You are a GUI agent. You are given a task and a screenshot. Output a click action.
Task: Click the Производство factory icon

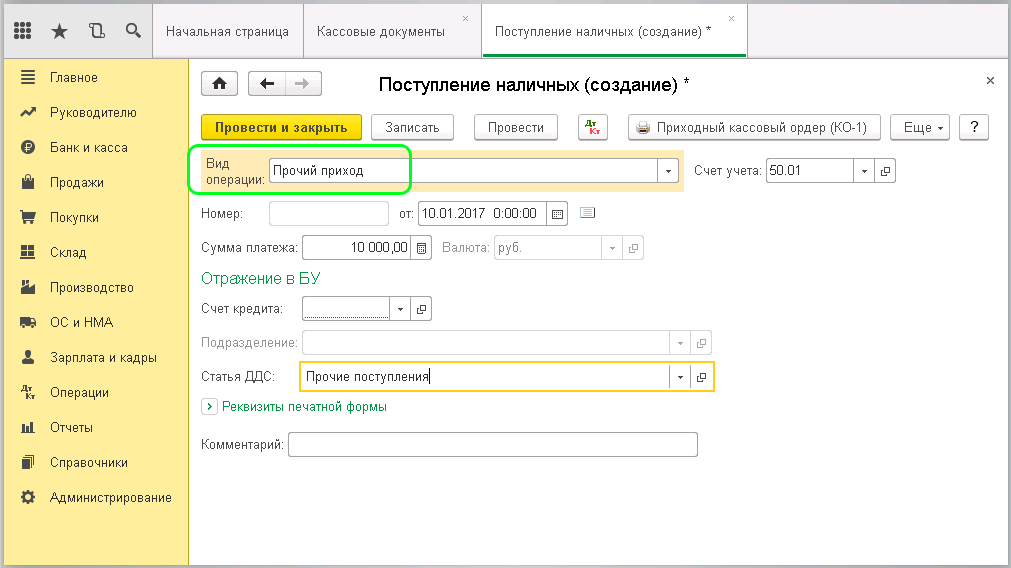click(x=28, y=287)
